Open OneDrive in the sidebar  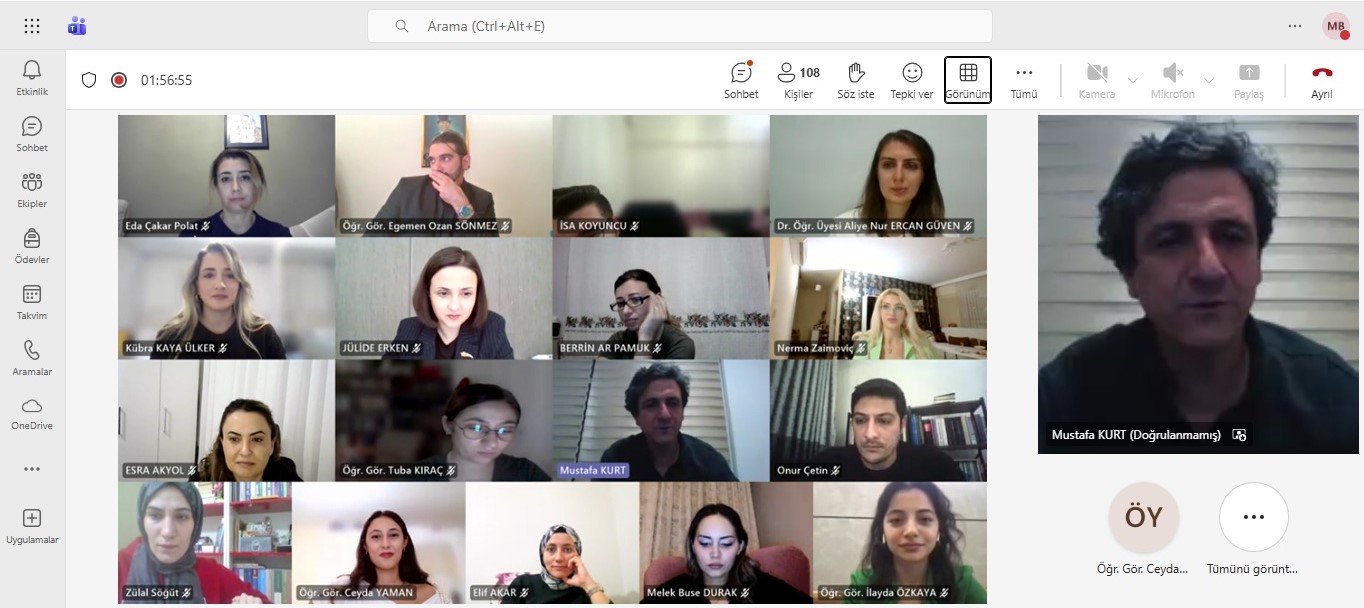click(32, 412)
